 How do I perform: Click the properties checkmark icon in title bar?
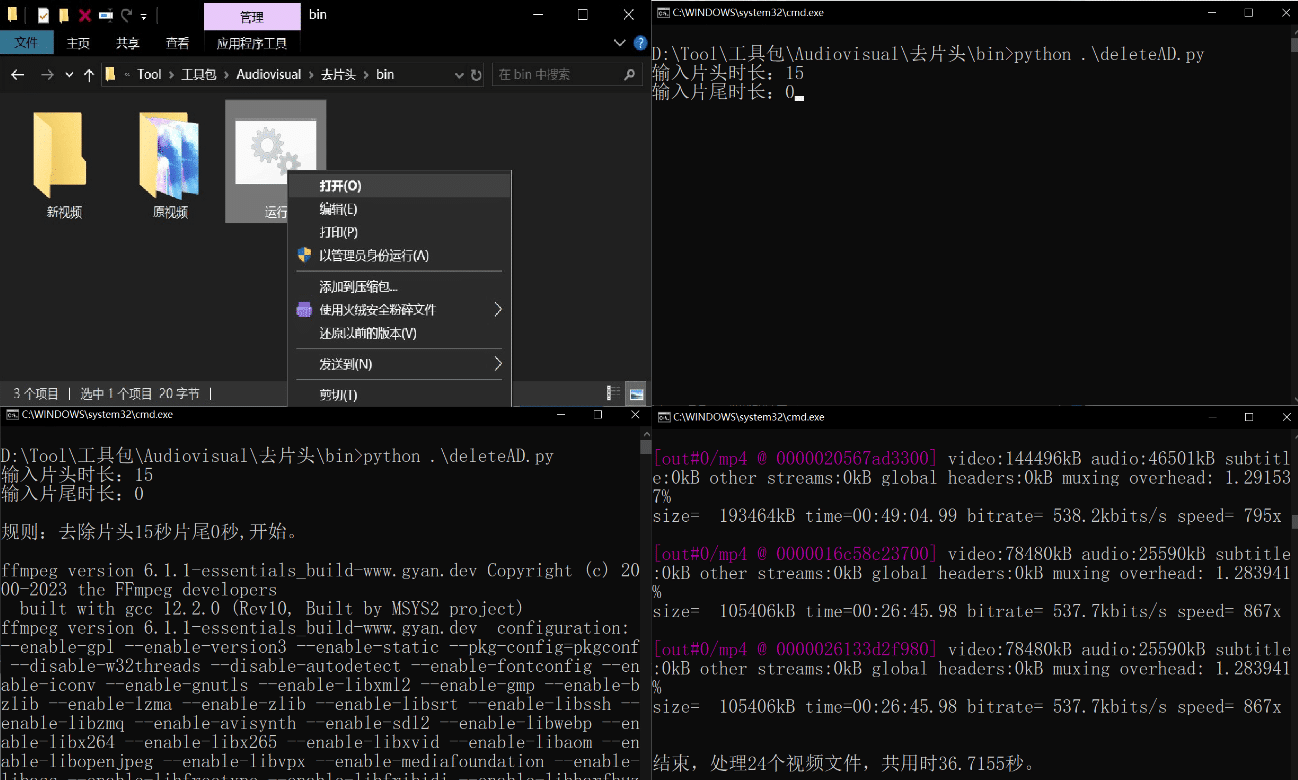43,16
